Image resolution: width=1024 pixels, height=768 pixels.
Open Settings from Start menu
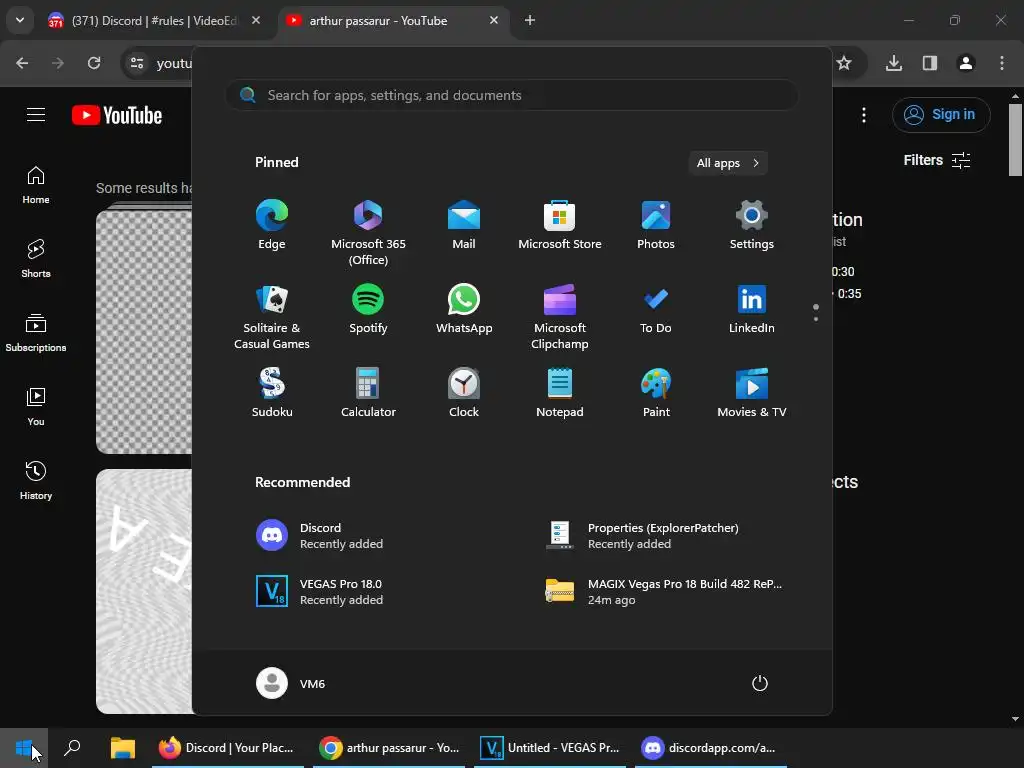tap(752, 225)
